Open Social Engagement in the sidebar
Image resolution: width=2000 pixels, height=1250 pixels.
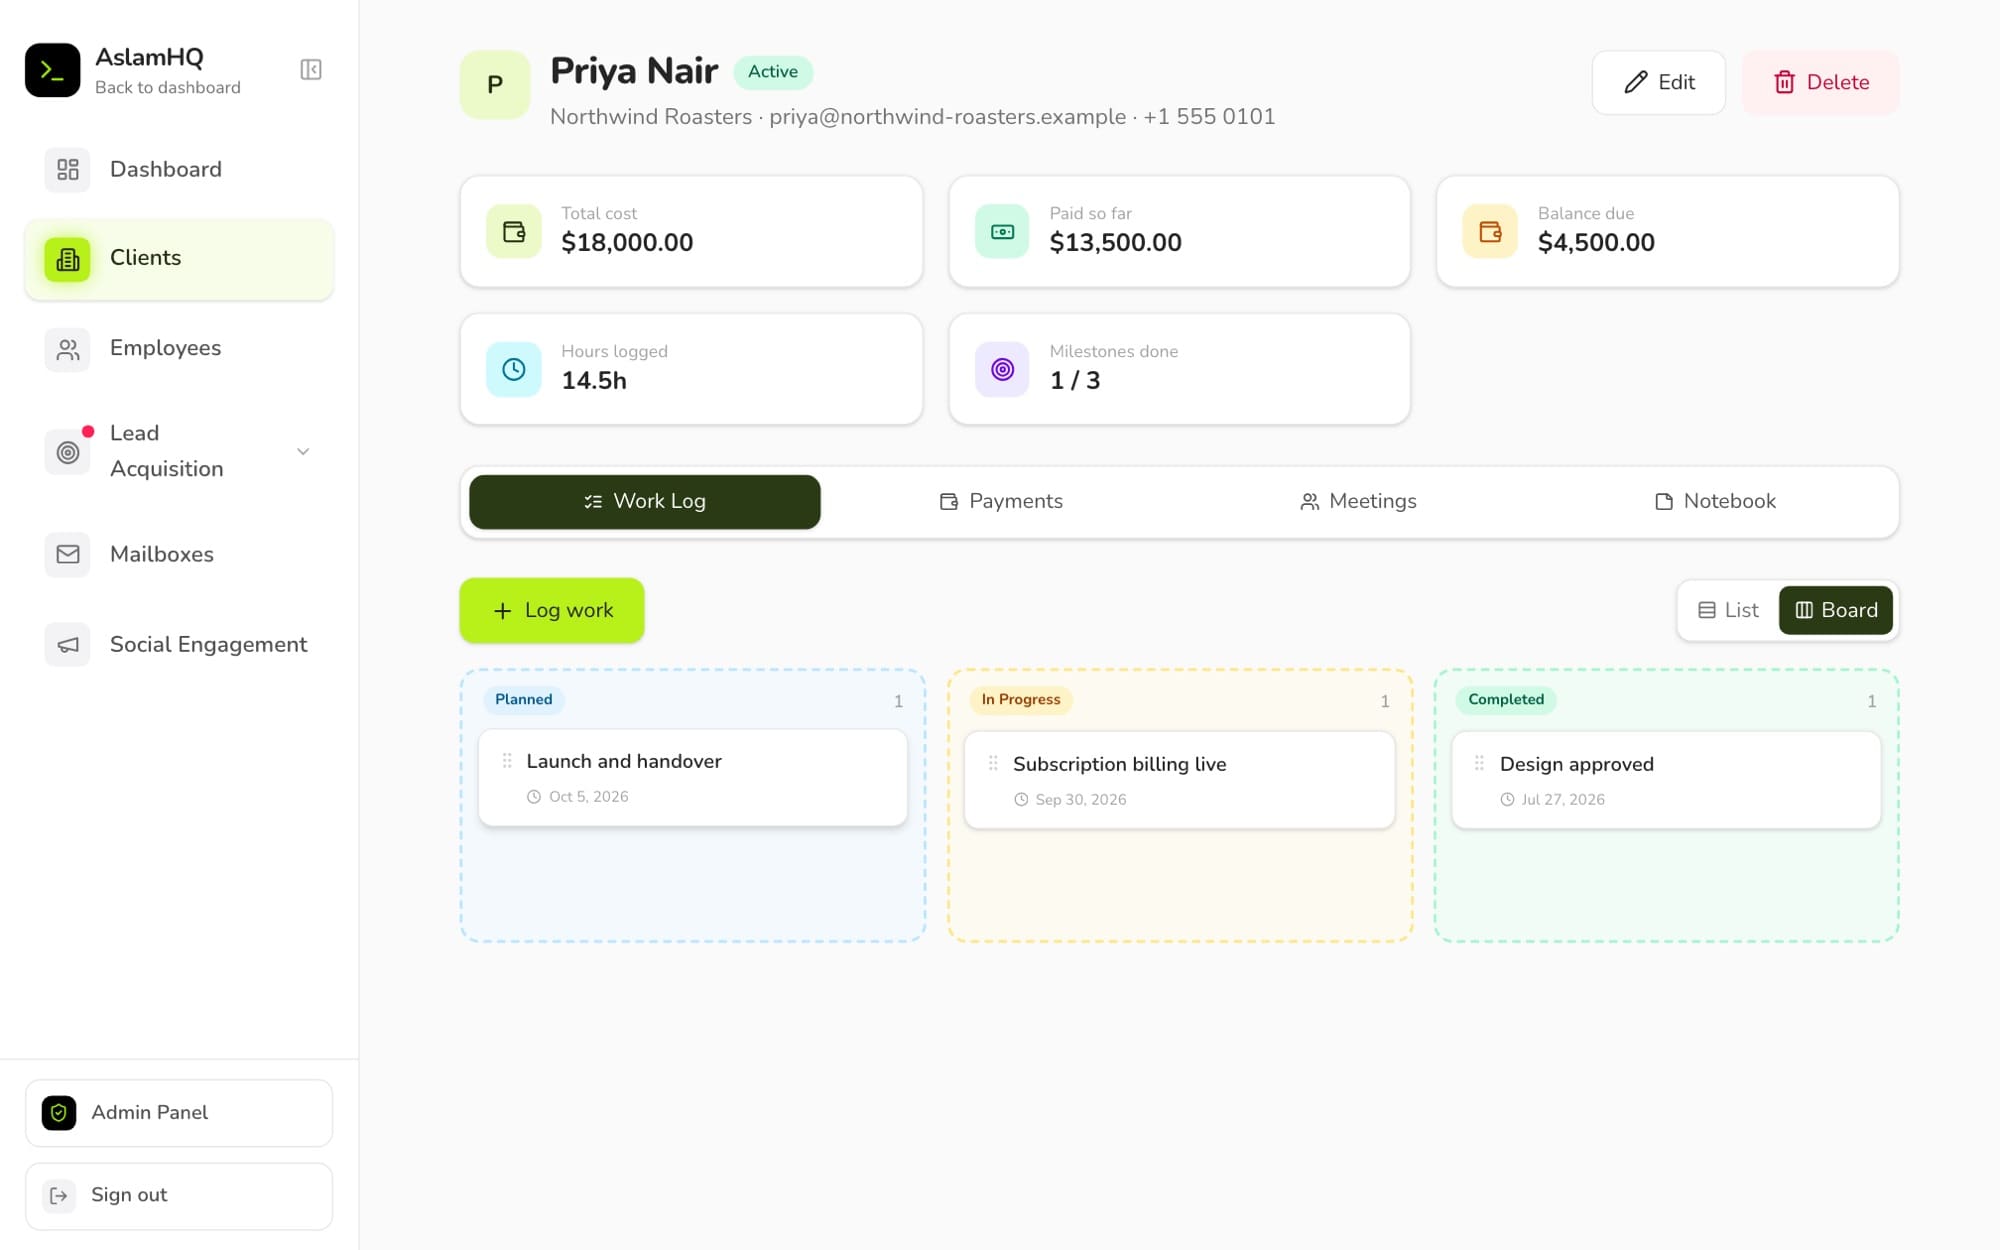179,645
